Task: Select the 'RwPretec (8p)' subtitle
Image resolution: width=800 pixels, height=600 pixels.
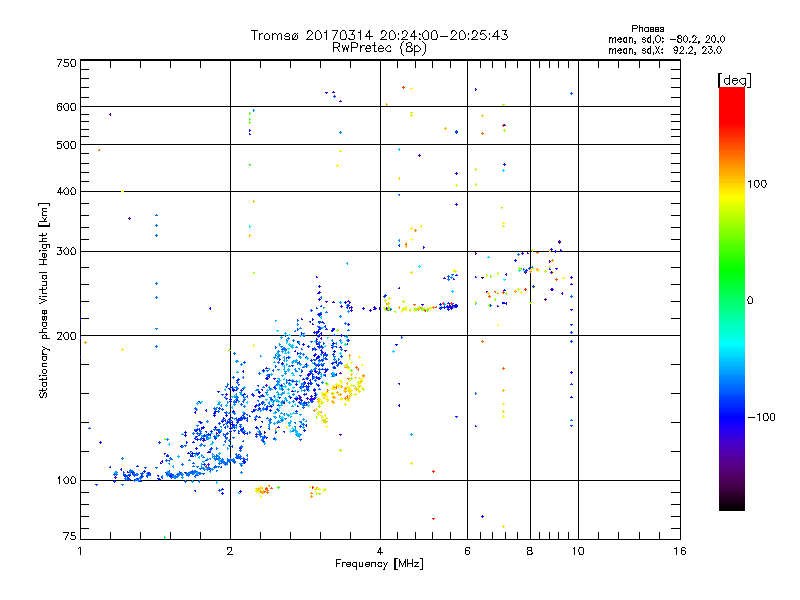Action: click(x=379, y=48)
